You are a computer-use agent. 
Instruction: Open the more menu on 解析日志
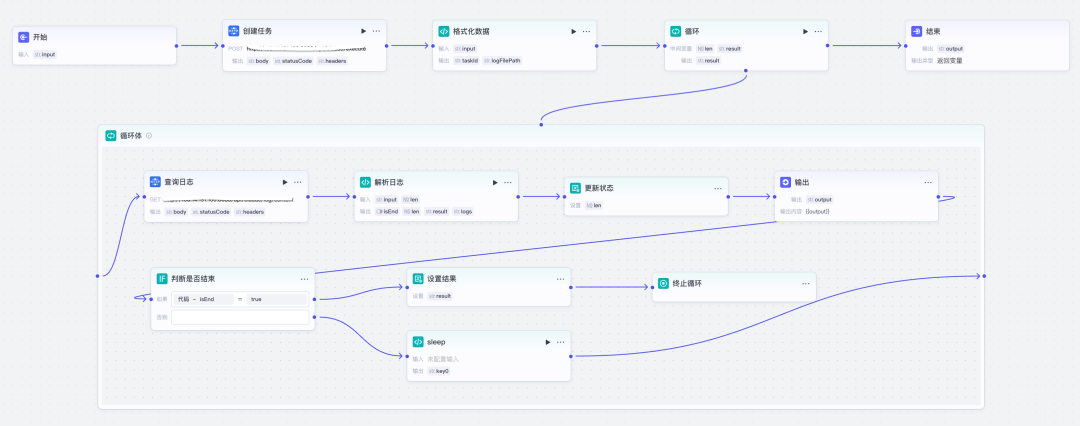[508, 182]
